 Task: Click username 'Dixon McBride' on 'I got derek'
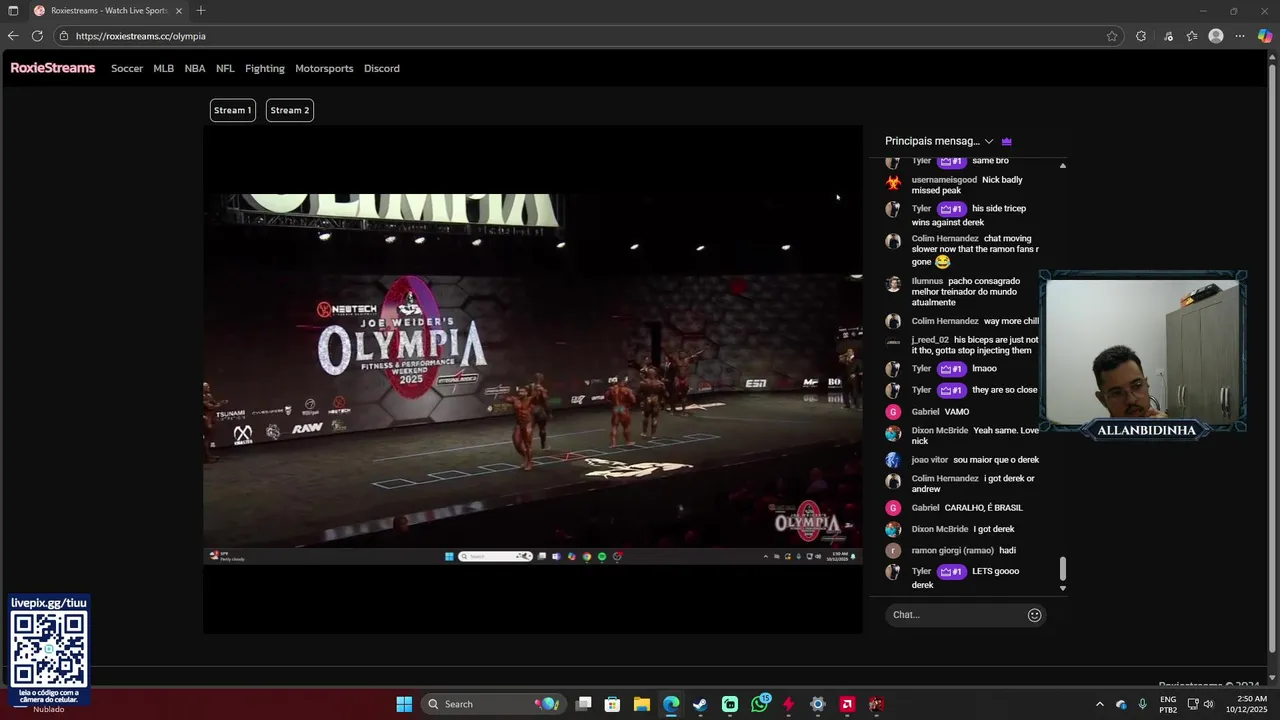939,529
